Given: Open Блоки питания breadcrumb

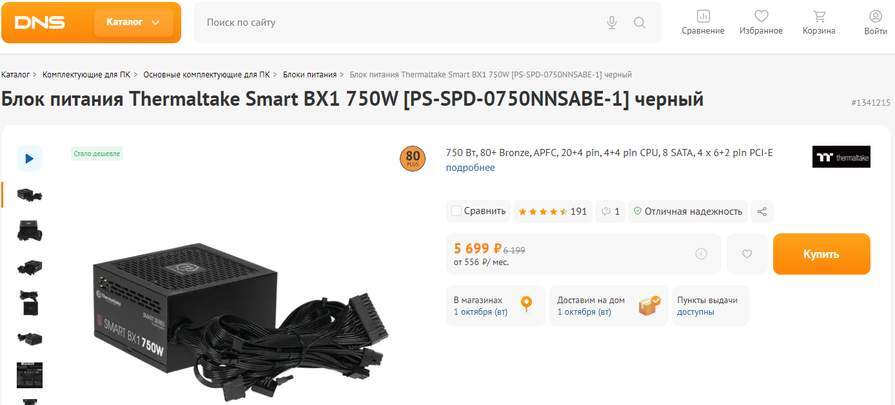Looking at the screenshot, I should click(x=309, y=75).
